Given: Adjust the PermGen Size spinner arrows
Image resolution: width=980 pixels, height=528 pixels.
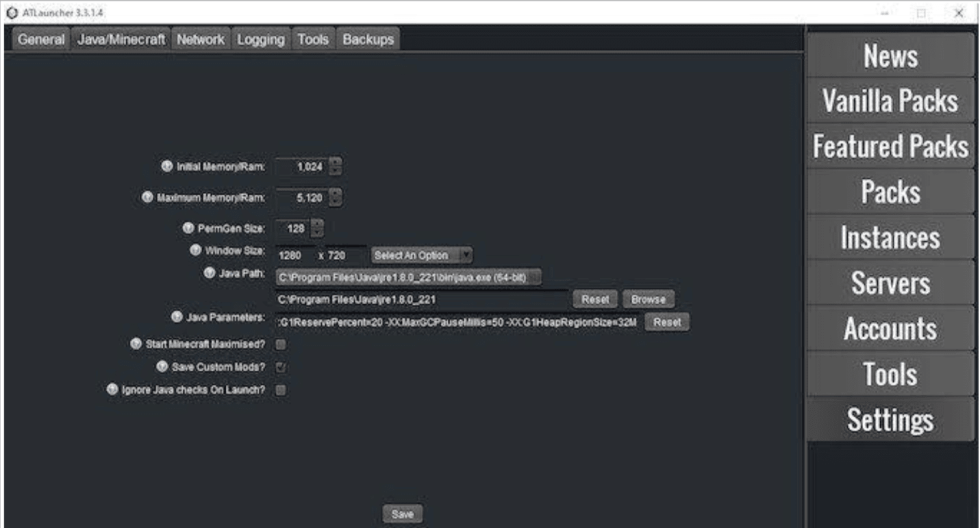Looking at the screenshot, I should pyautogui.click(x=318, y=229).
